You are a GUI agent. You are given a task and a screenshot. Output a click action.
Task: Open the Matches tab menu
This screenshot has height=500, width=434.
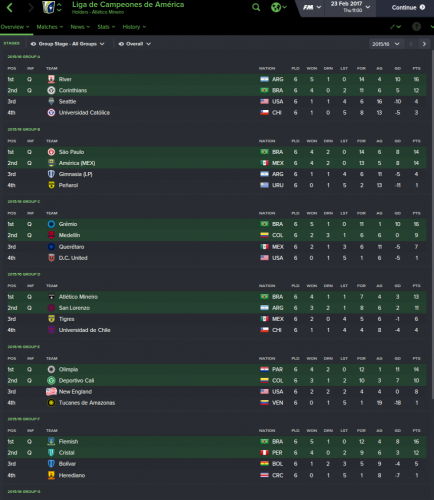point(50,27)
